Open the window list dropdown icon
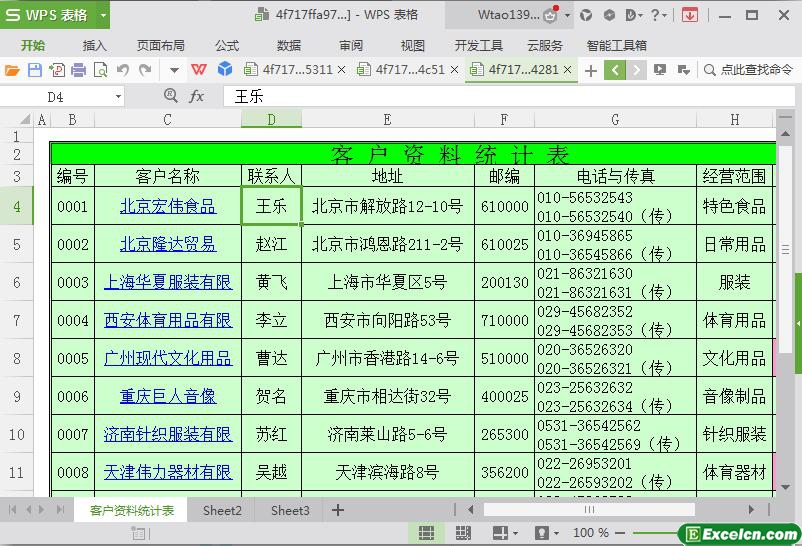This screenshot has width=802, height=546. [x=683, y=70]
